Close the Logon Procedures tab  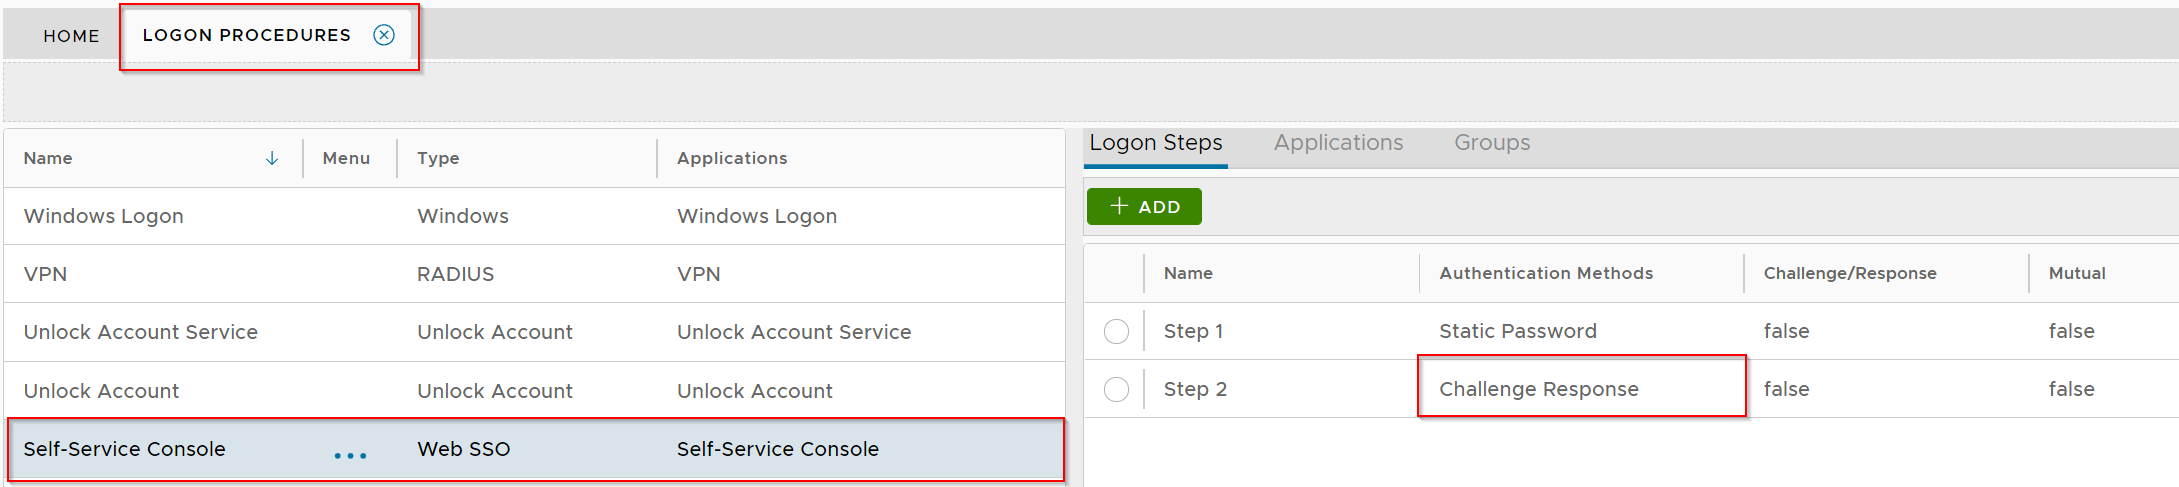point(384,35)
